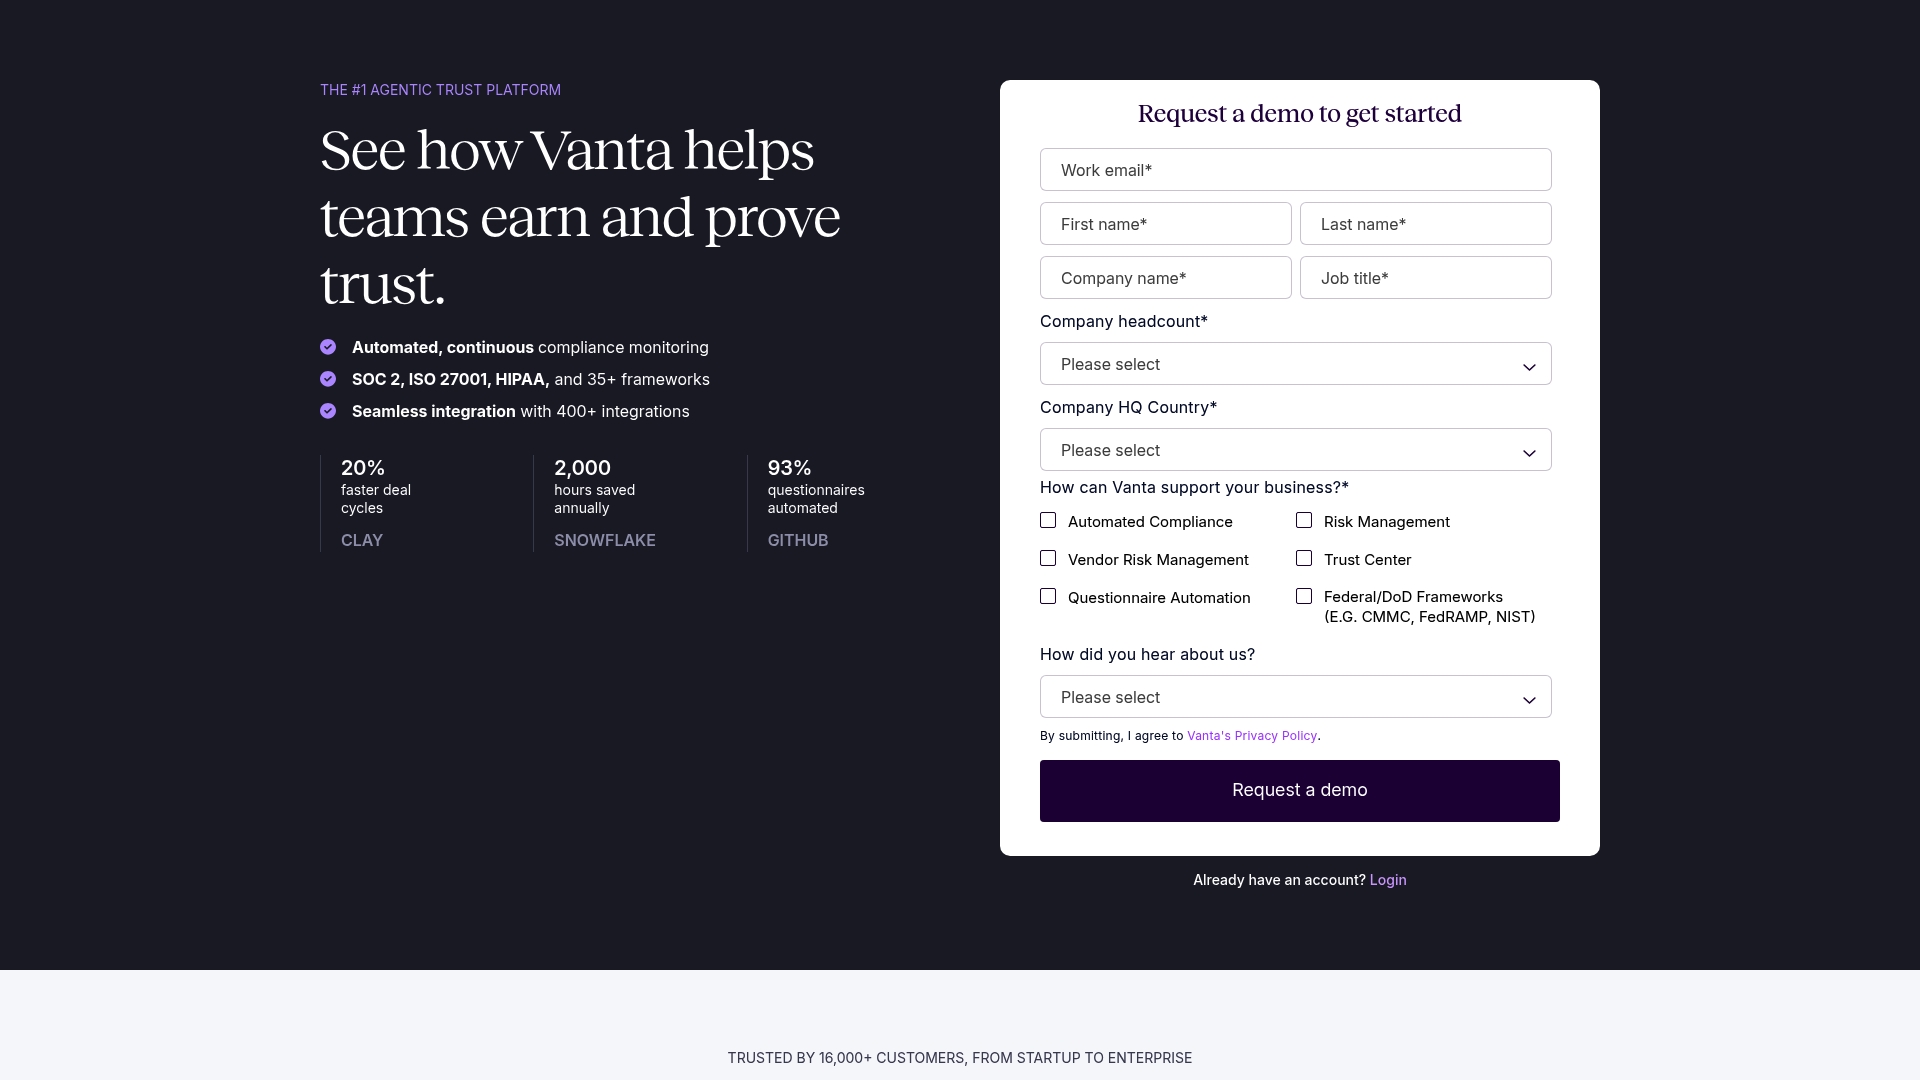Follow the Login link

1388,880
